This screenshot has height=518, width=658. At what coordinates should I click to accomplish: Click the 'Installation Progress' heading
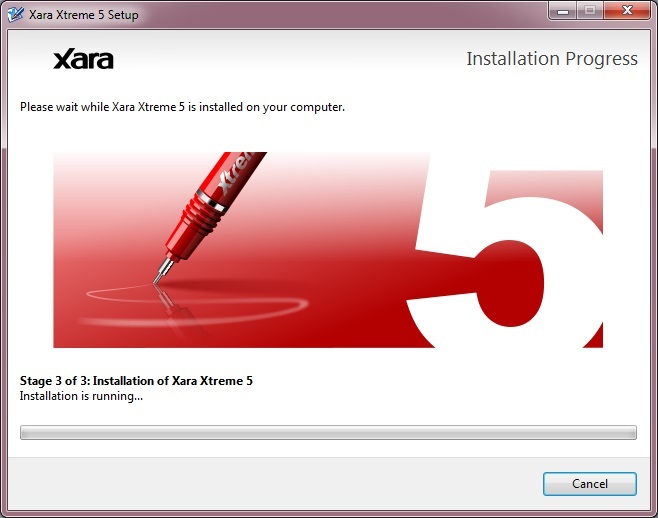click(x=552, y=59)
